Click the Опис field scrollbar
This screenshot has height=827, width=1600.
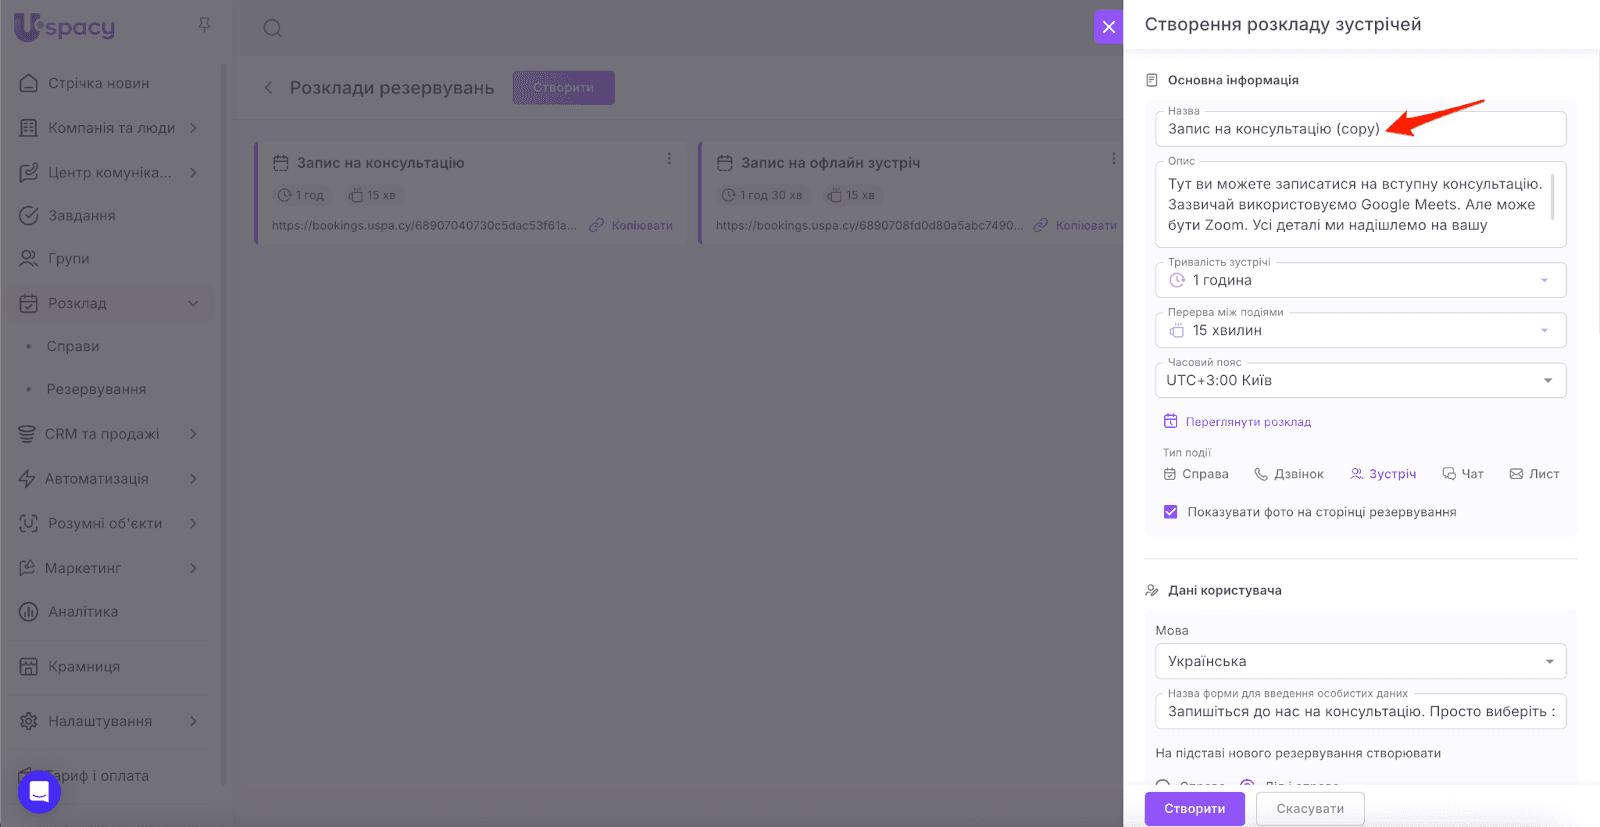click(1552, 198)
